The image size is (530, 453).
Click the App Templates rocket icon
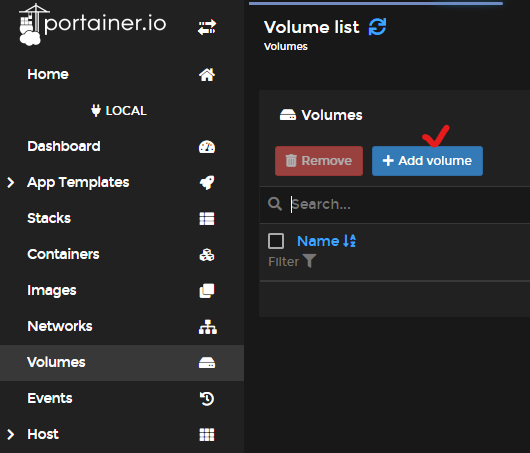click(207, 183)
